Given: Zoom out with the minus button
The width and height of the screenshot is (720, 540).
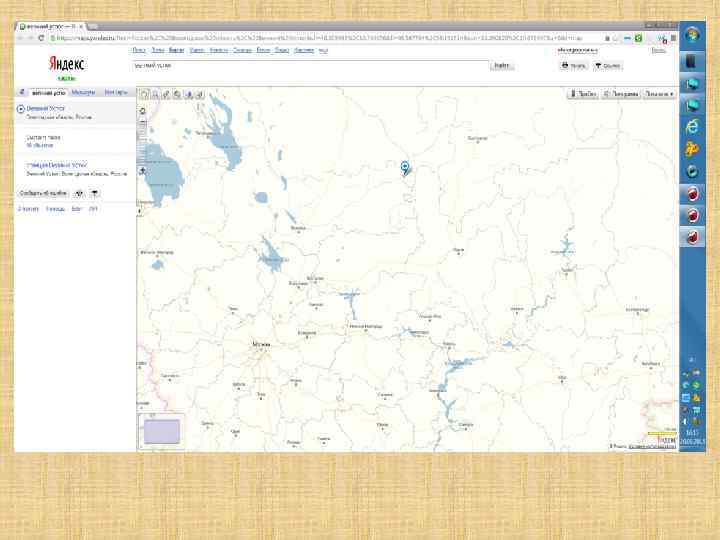Looking at the screenshot, I should [143, 123].
